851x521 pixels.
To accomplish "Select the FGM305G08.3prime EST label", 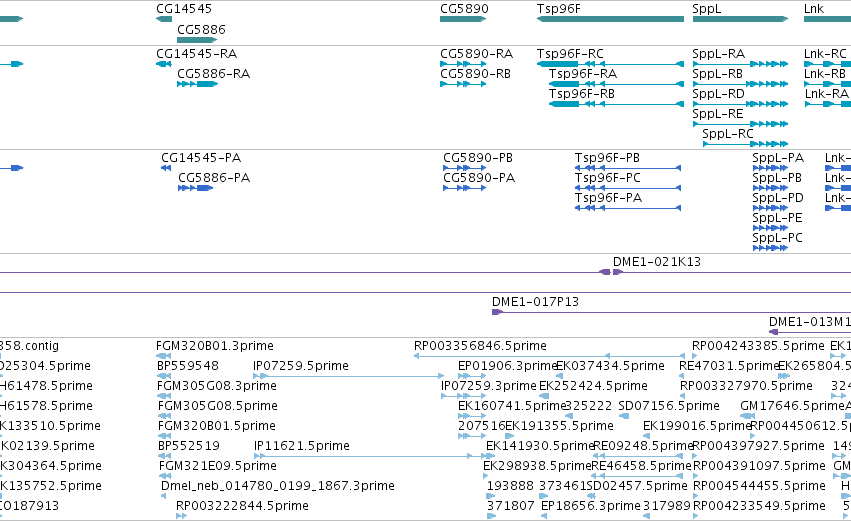I will (x=217, y=386).
